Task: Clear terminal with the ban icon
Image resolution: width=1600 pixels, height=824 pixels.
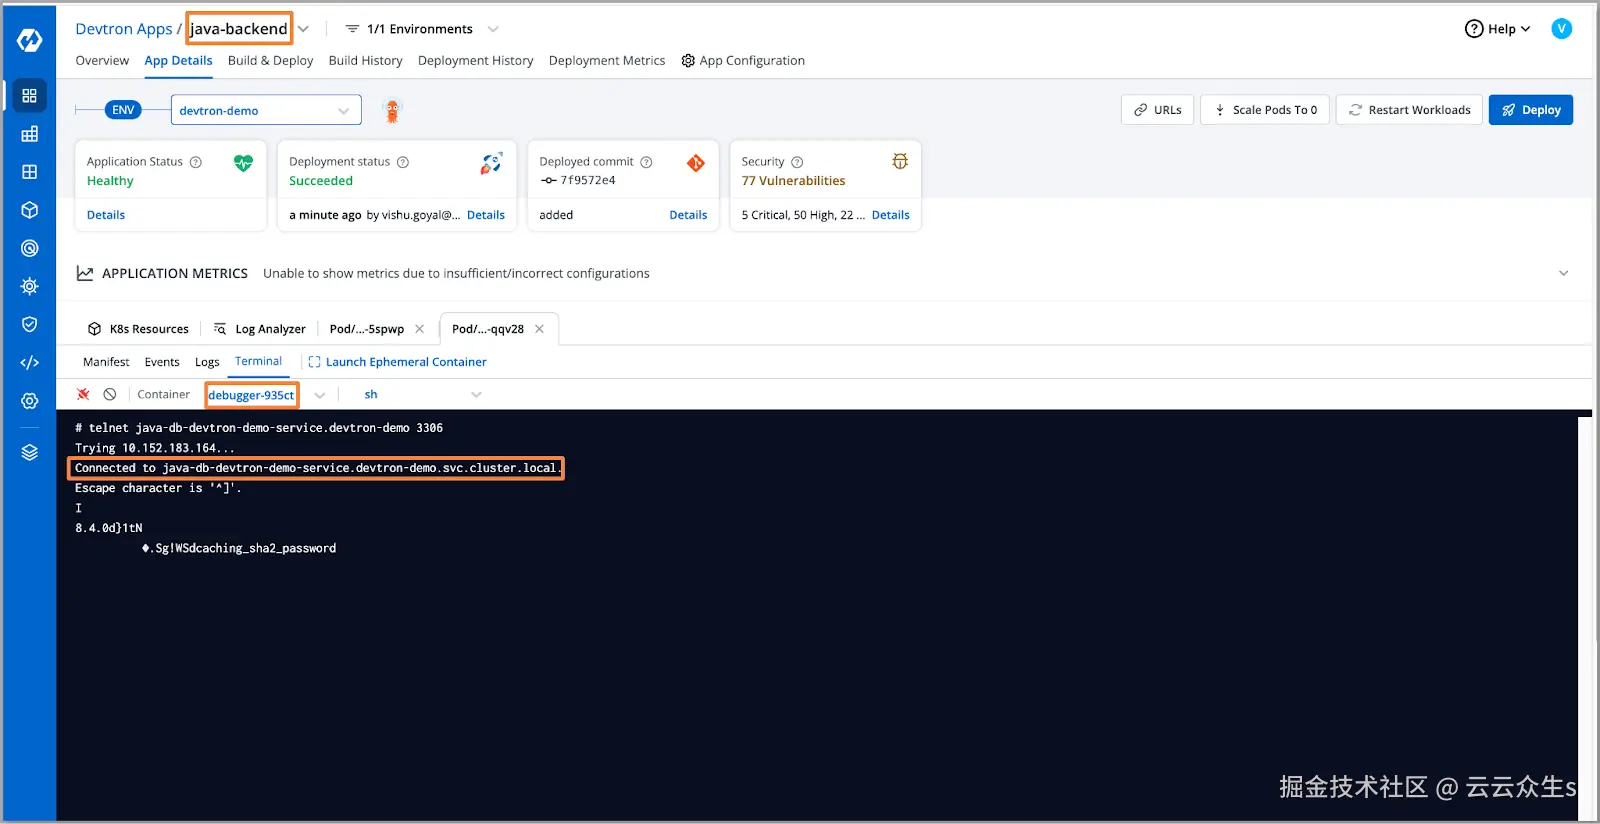Action: [x=110, y=394]
